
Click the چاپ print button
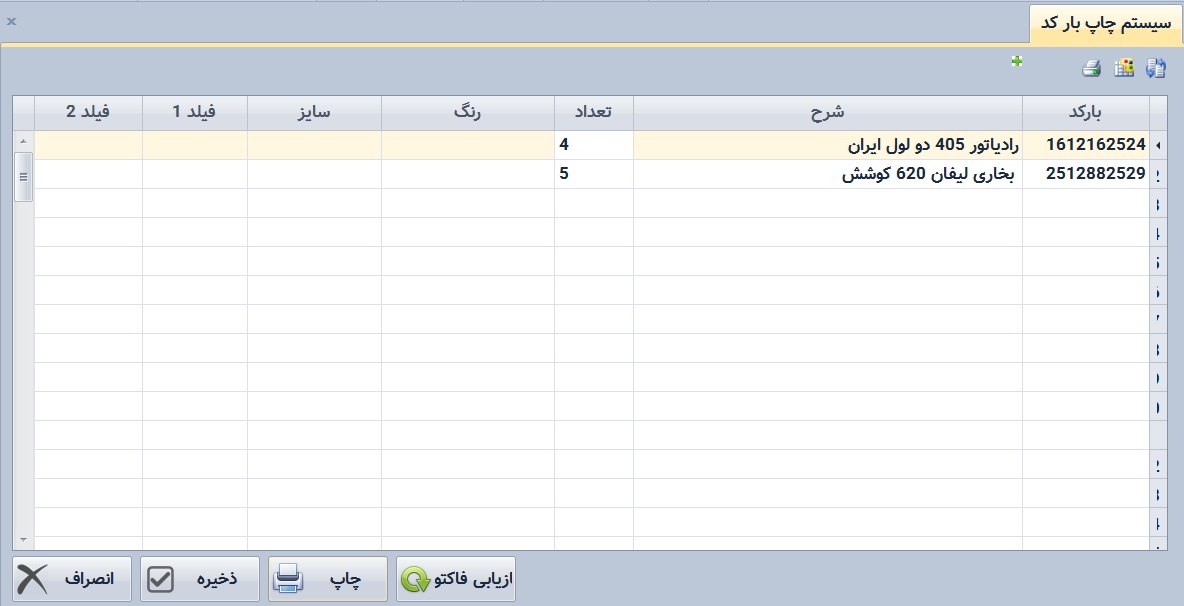point(327,578)
